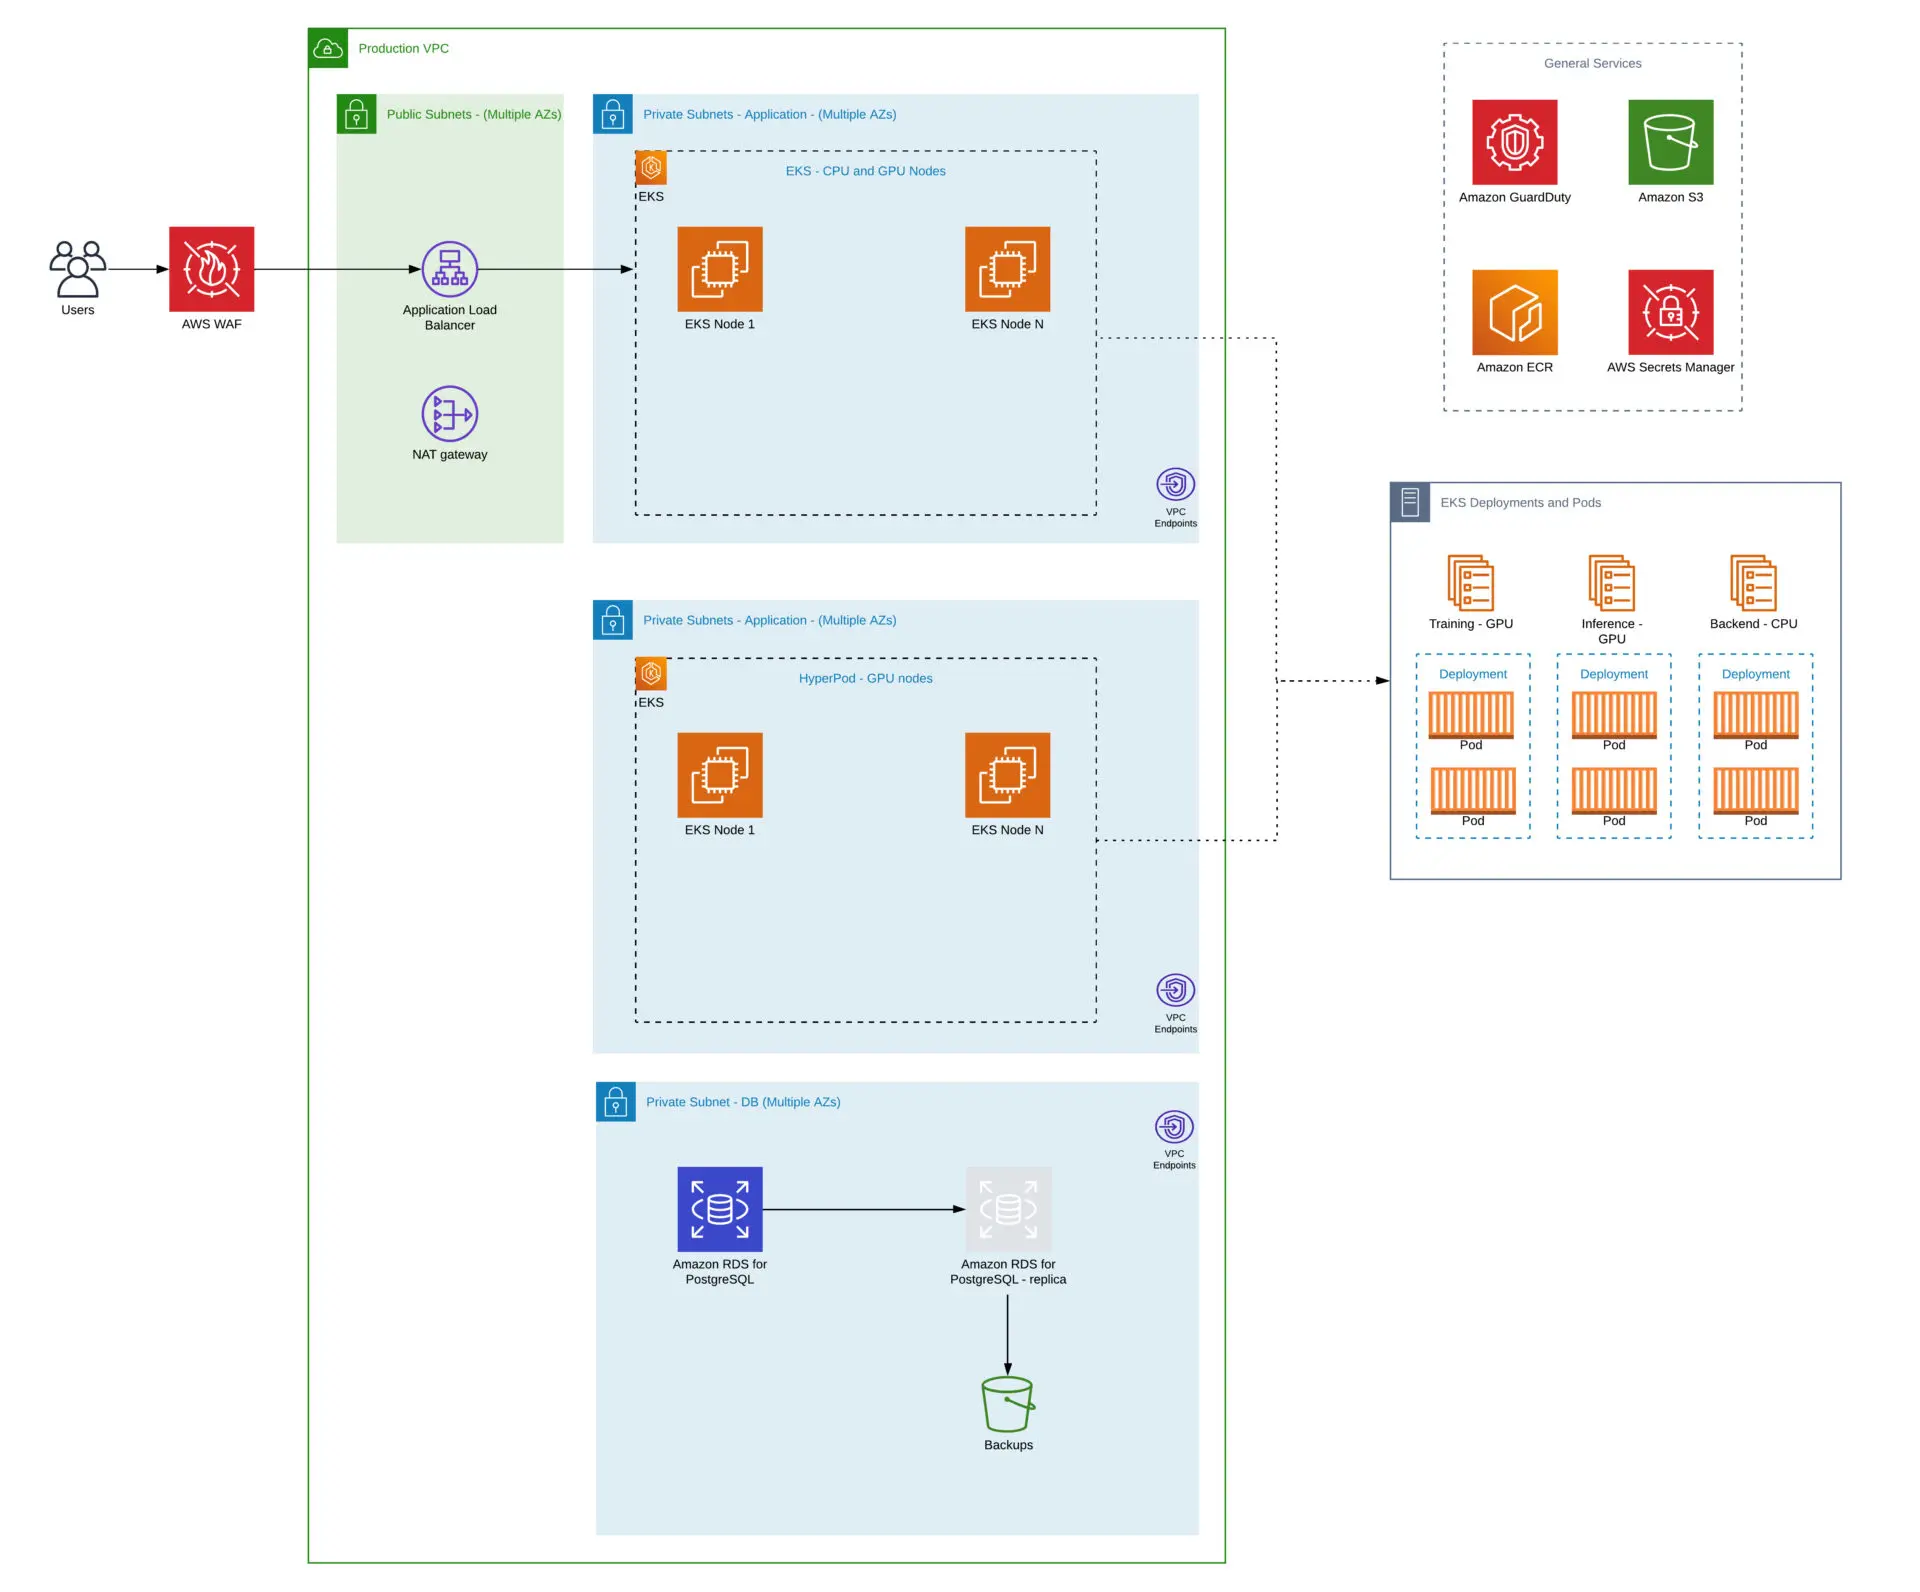Select the AWS Secrets Manager icon
Image resolution: width=1920 pixels, height=1592 pixels.
[1671, 312]
